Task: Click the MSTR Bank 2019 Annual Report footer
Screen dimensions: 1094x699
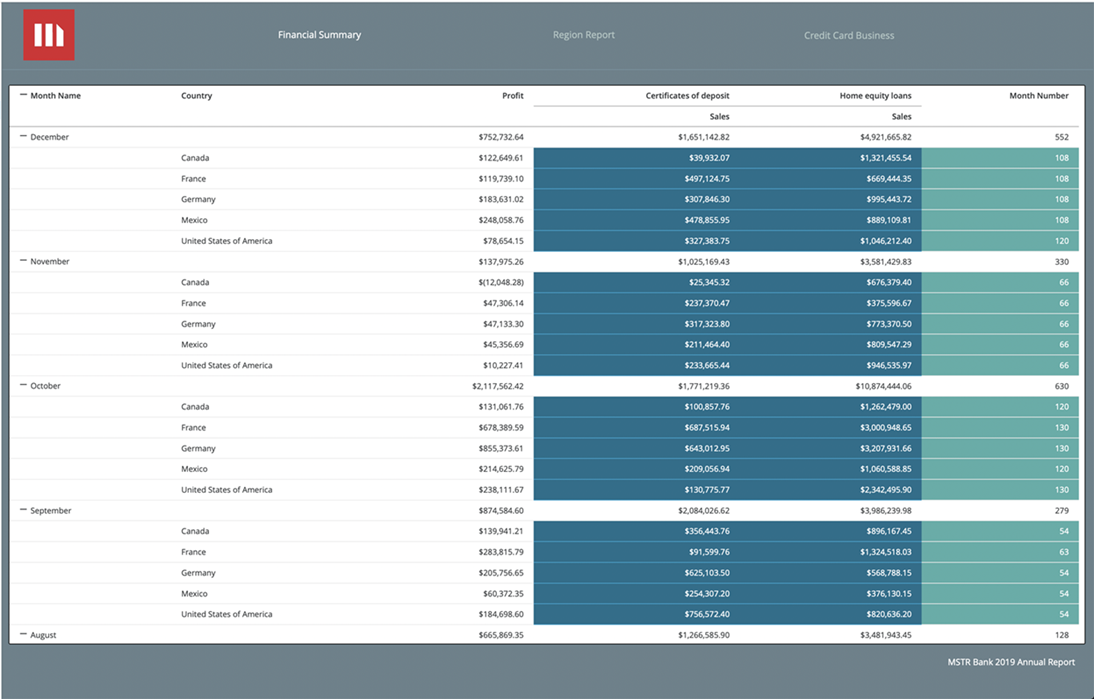Action: click(x=1011, y=661)
